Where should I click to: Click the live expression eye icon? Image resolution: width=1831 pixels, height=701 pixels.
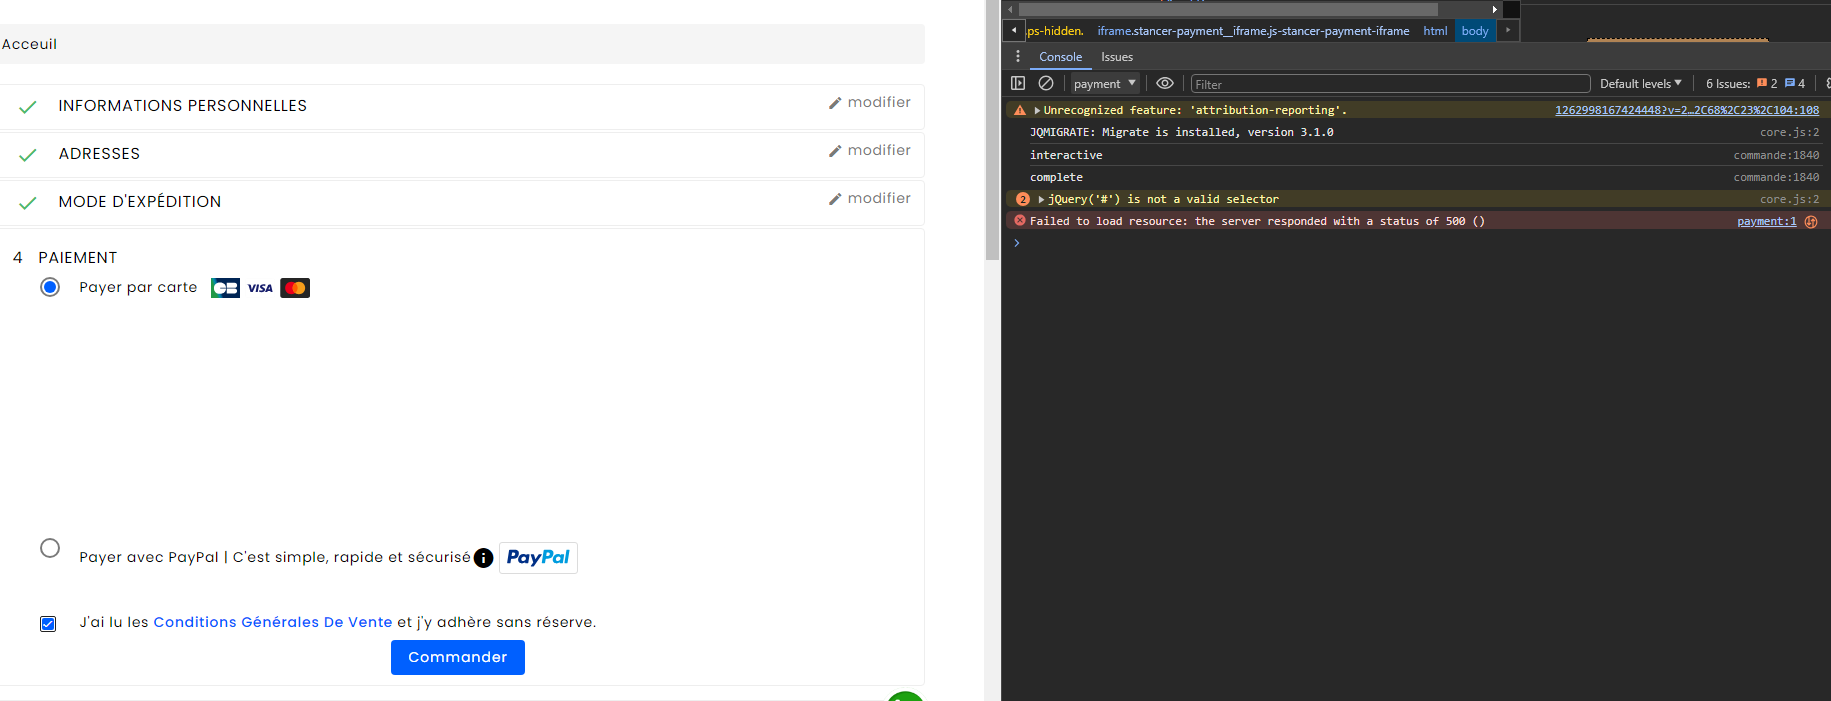point(1165,84)
